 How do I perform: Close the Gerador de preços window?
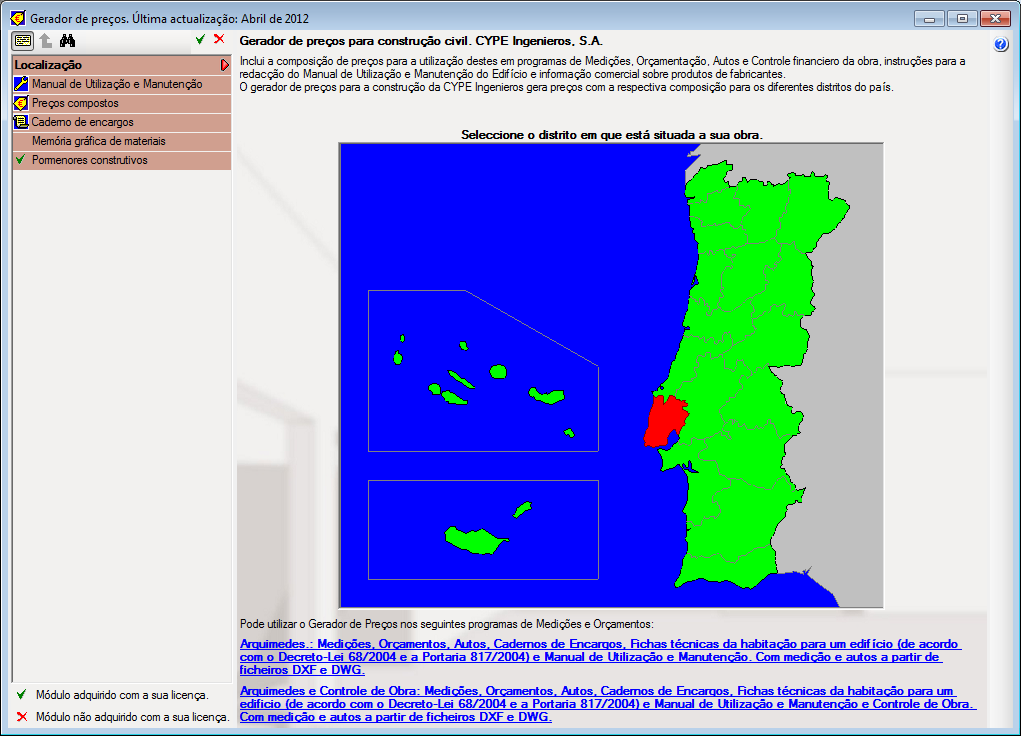click(995, 19)
